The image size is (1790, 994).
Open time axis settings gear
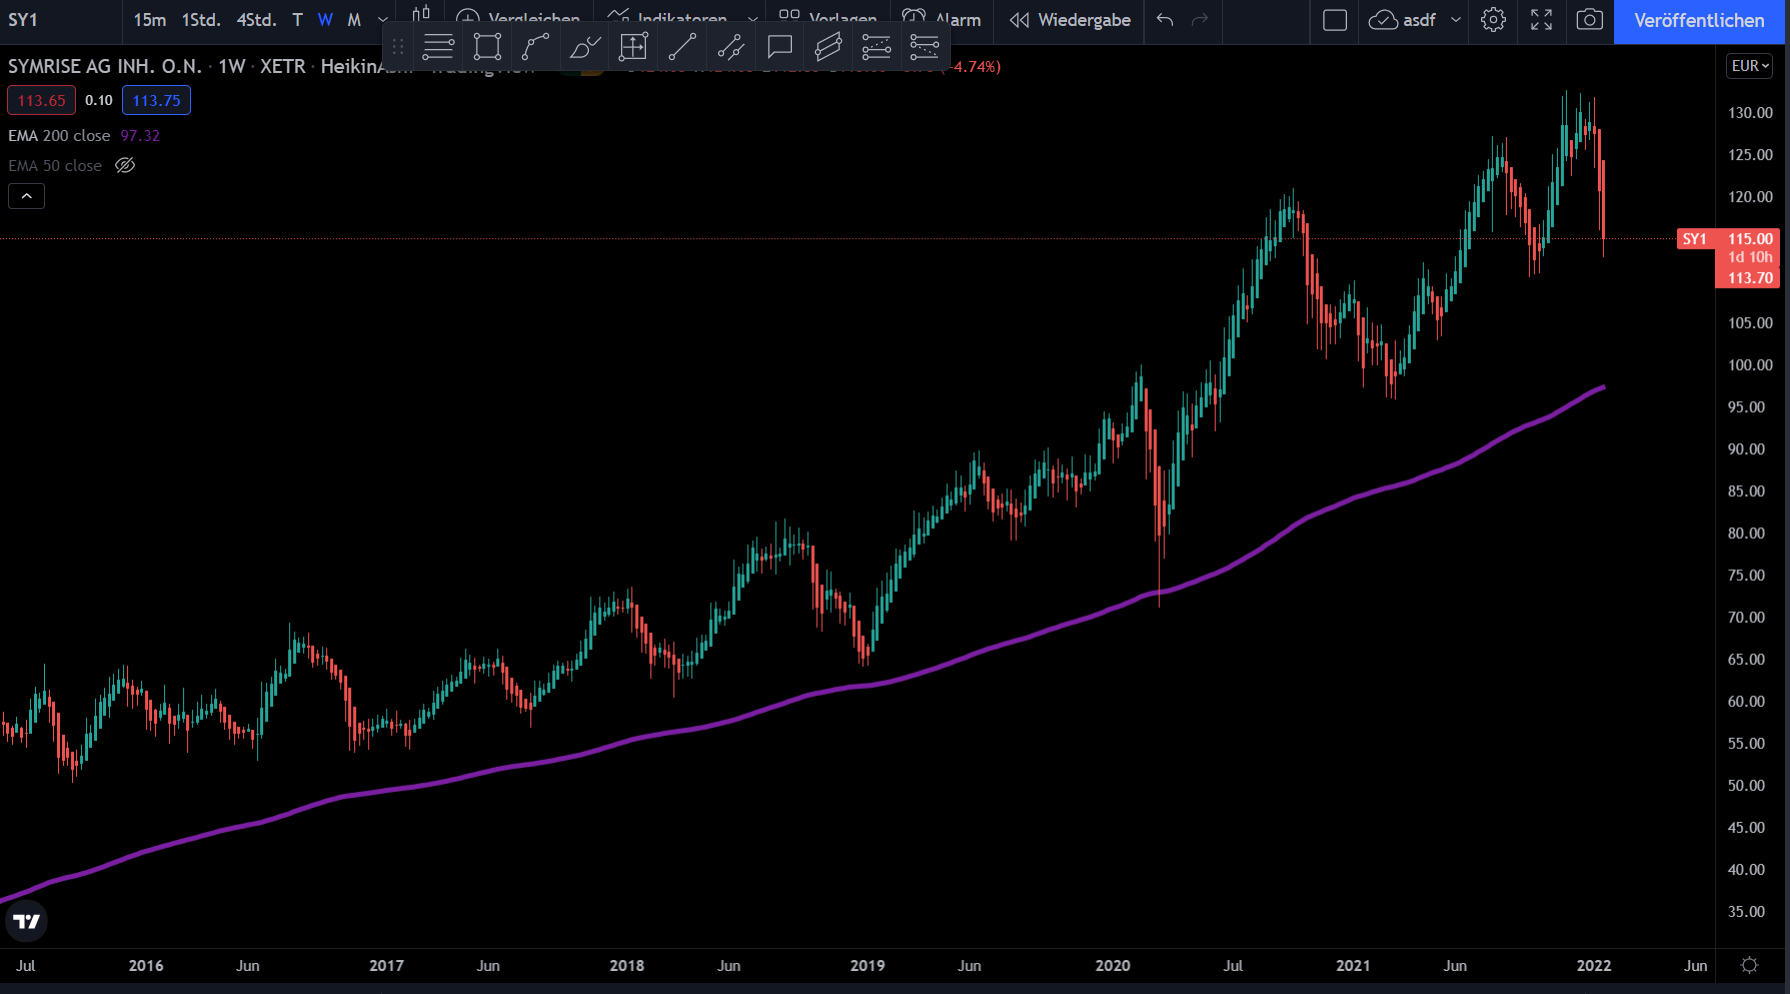(1749, 965)
